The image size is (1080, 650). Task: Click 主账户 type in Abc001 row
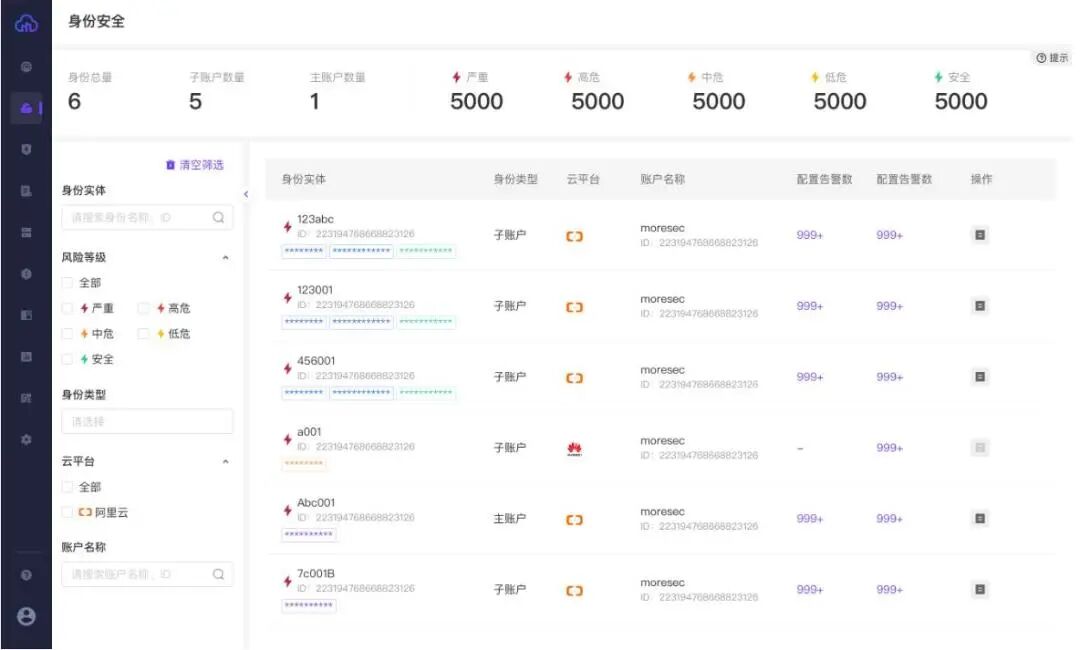pyautogui.click(x=510, y=518)
